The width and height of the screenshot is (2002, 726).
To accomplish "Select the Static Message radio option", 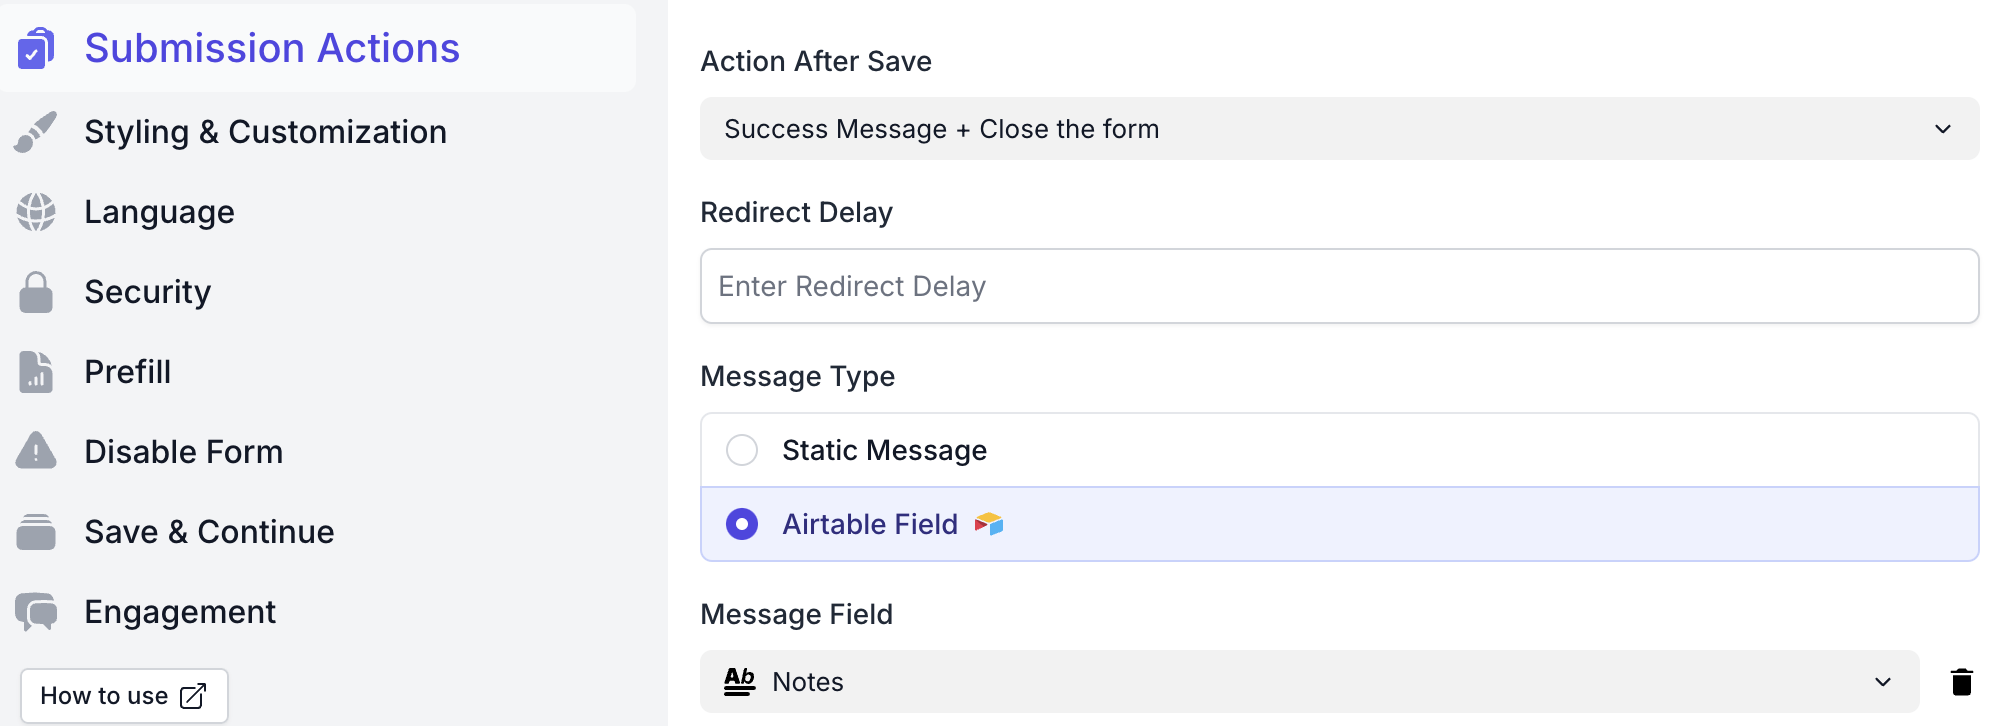I will (x=742, y=450).
